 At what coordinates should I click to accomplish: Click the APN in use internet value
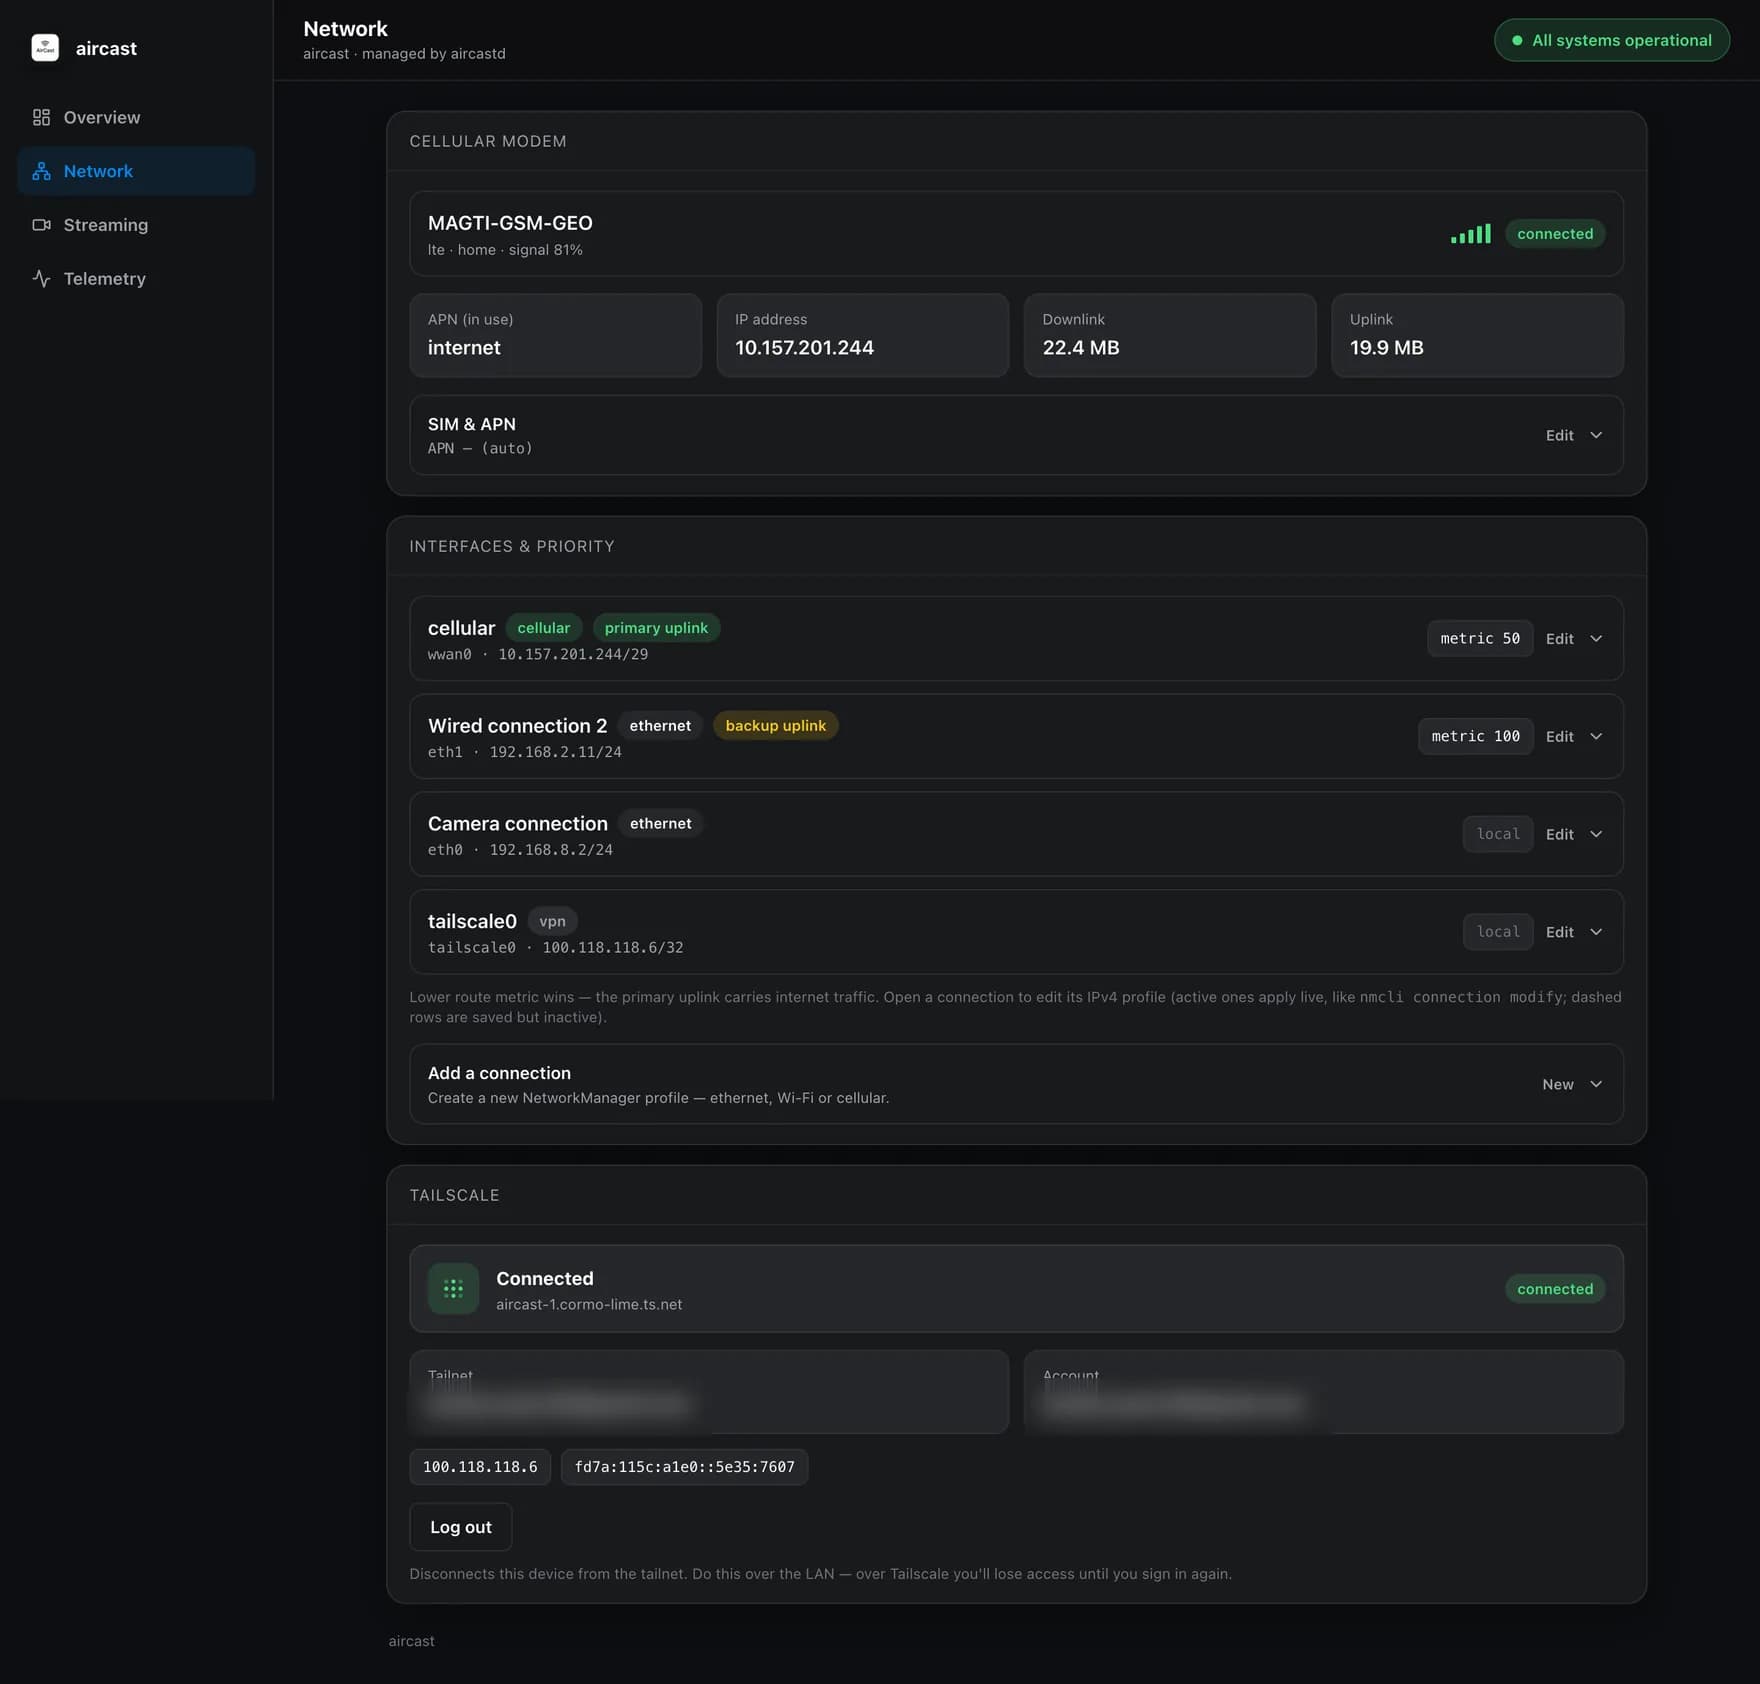point(464,348)
